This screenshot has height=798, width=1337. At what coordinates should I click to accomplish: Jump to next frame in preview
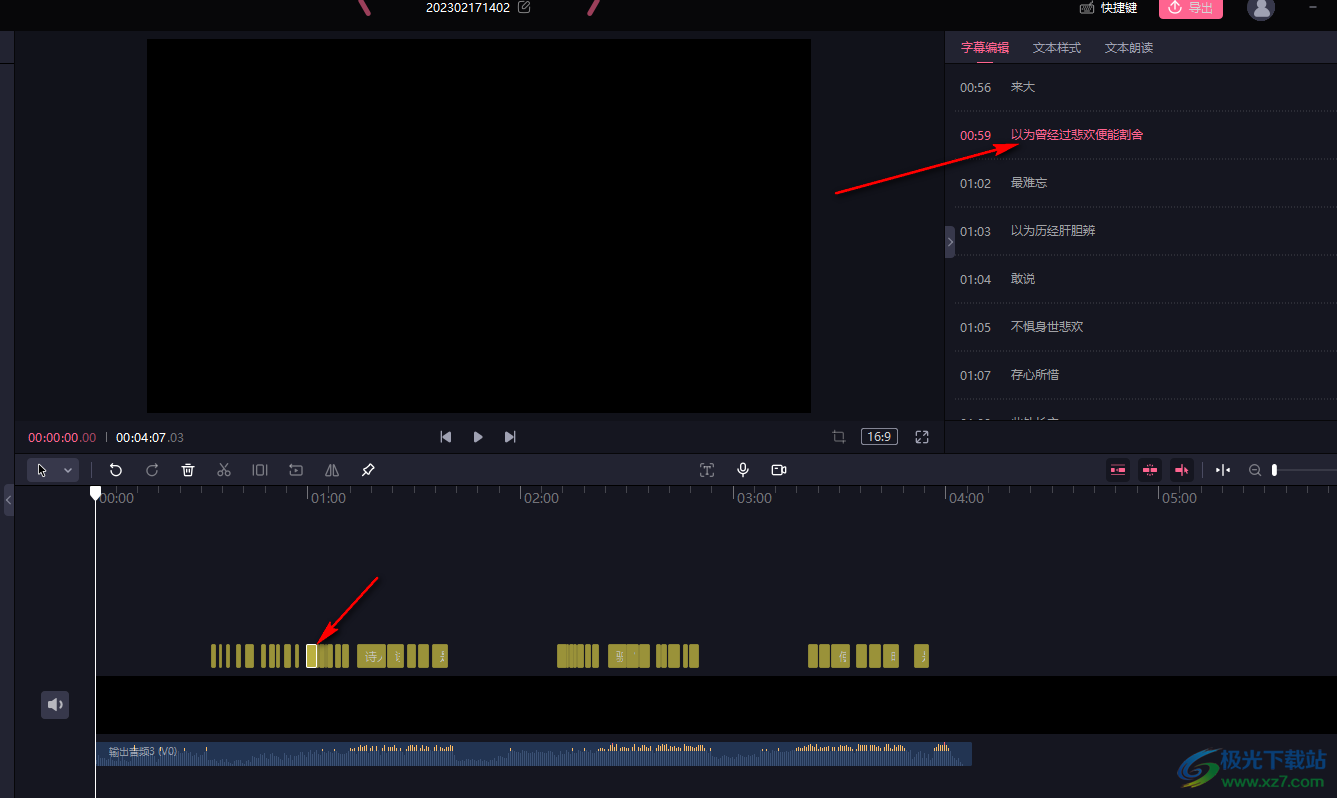510,437
